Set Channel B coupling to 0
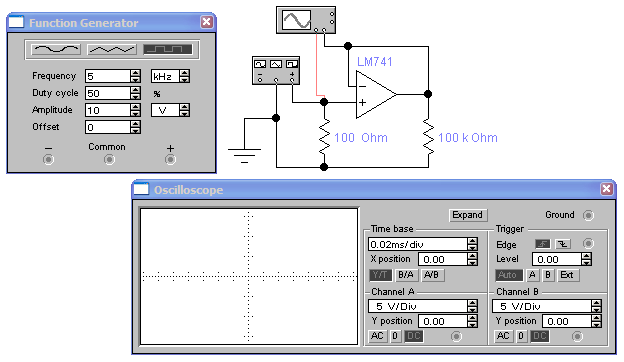The height and width of the screenshot is (362, 624). (x=521, y=336)
